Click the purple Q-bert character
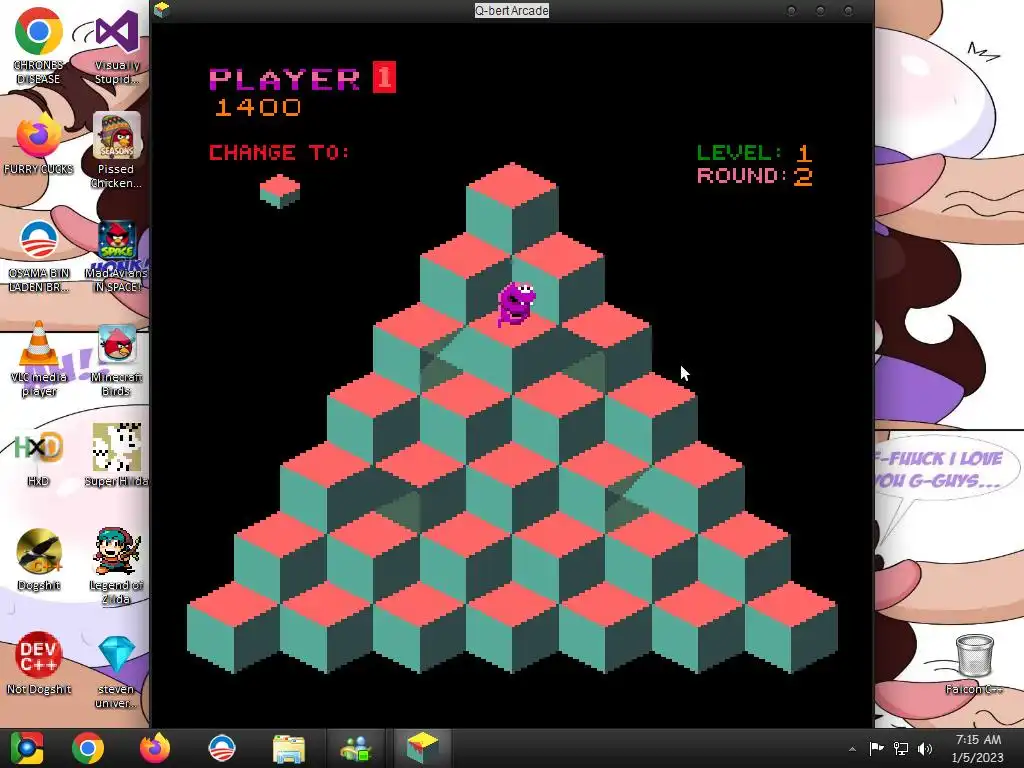Viewport: 1024px width, 768px height. coord(517,303)
